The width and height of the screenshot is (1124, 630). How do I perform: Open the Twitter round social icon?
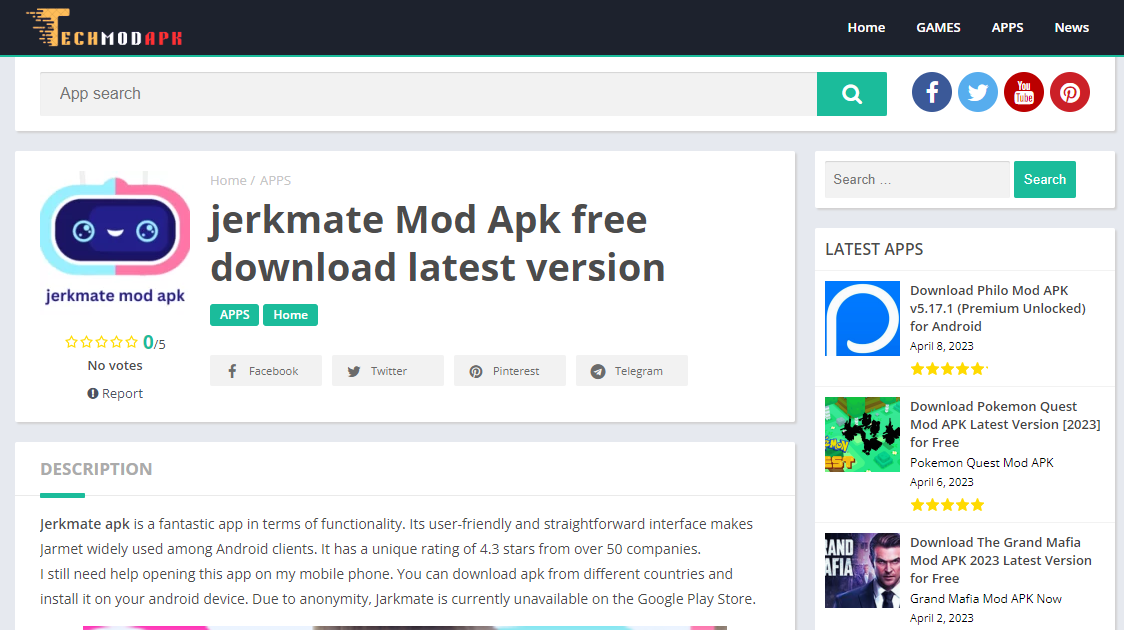pyautogui.click(x=978, y=92)
